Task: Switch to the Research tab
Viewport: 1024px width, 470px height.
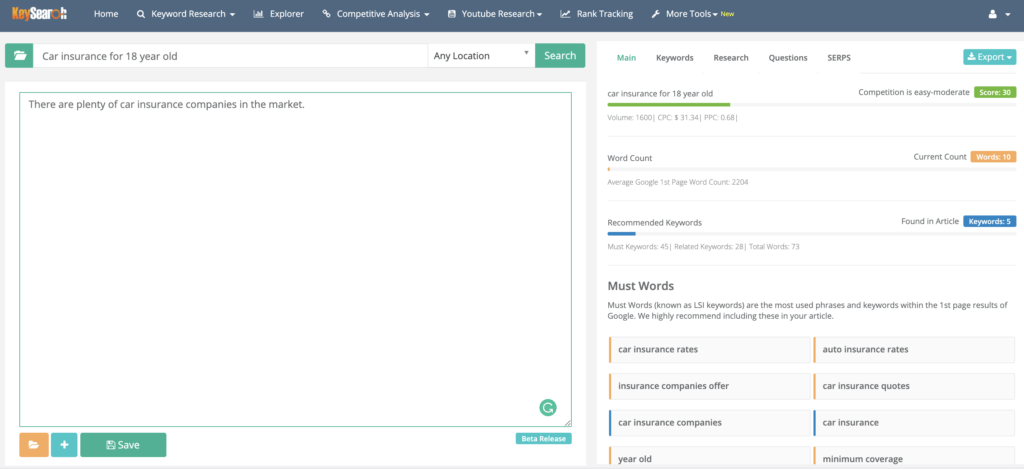Action: (x=731, y=57)
